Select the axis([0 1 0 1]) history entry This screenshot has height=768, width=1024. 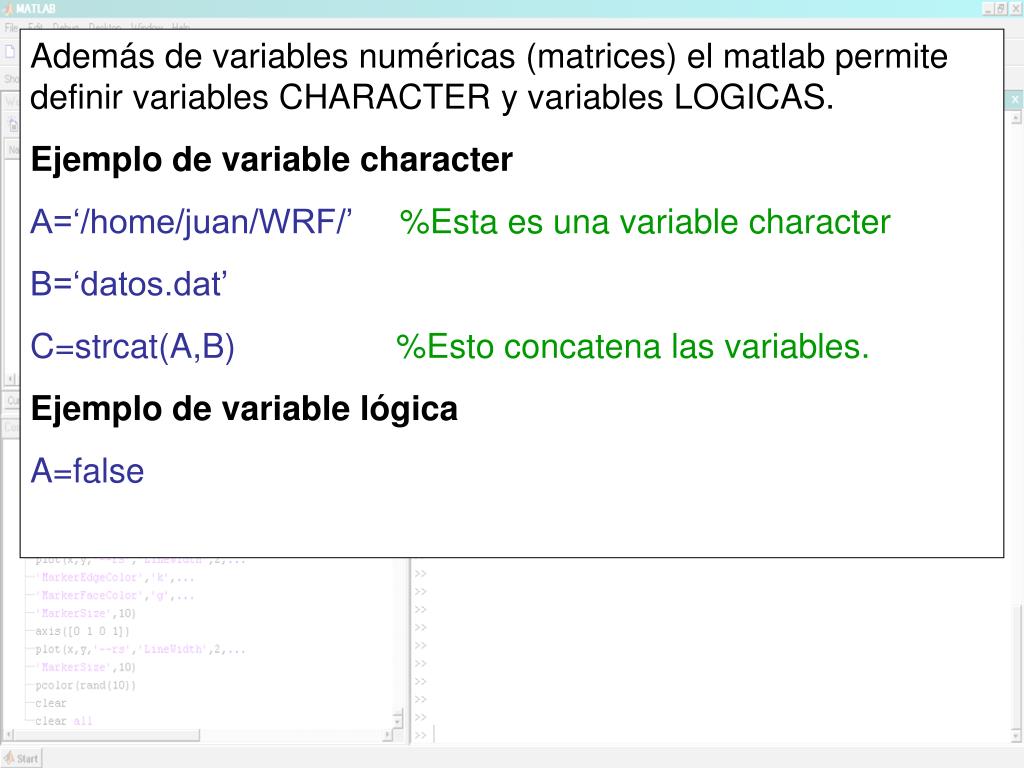point(82,632)
